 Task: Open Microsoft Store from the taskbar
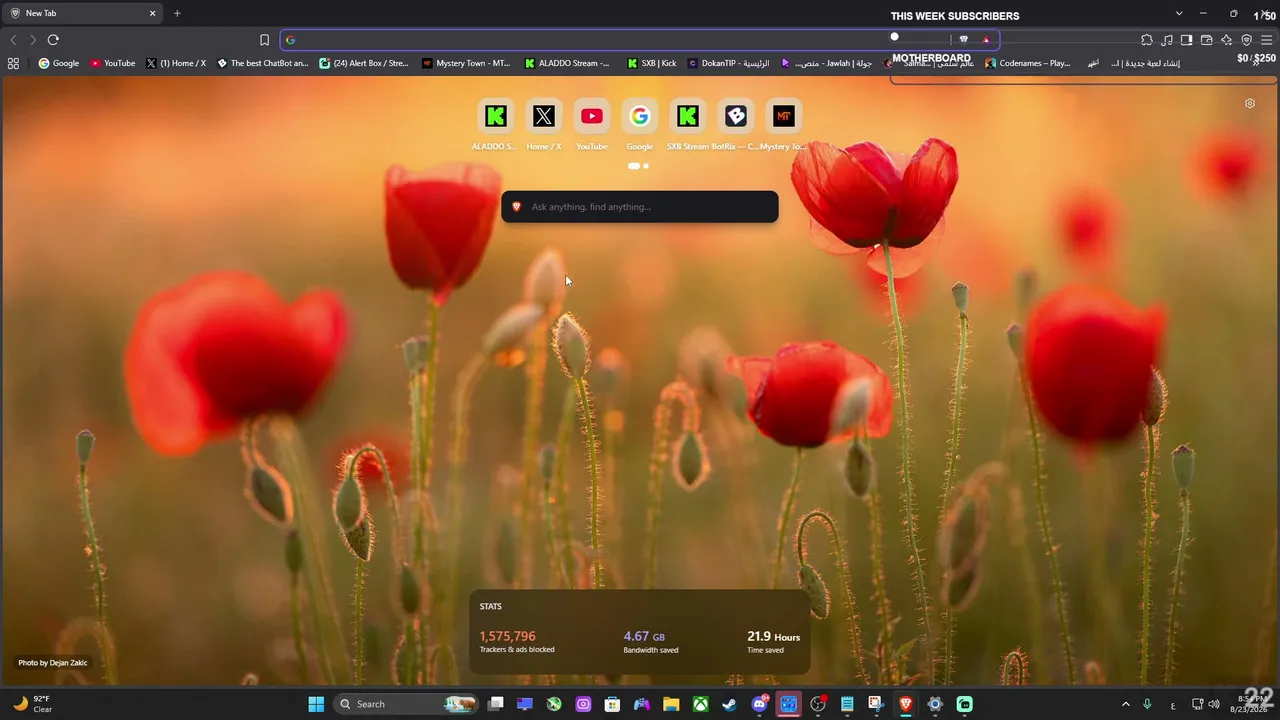(x=612, y=704)
